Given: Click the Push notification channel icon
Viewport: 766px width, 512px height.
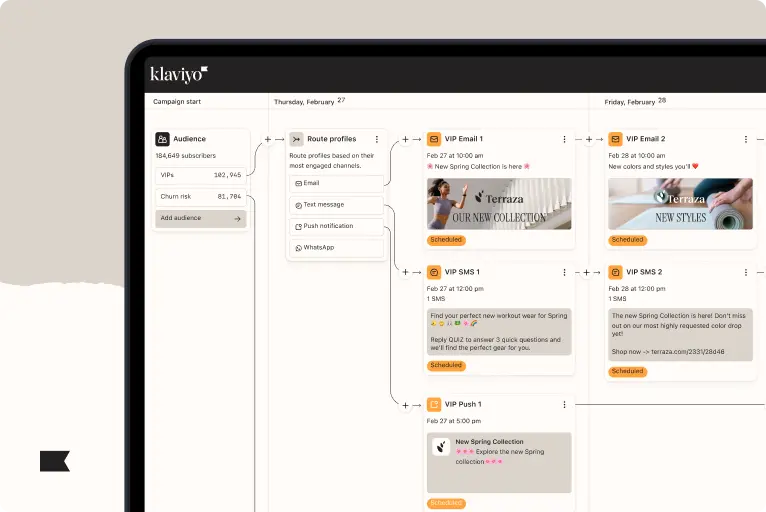Looking at the screenshot, I should (298, 227).
